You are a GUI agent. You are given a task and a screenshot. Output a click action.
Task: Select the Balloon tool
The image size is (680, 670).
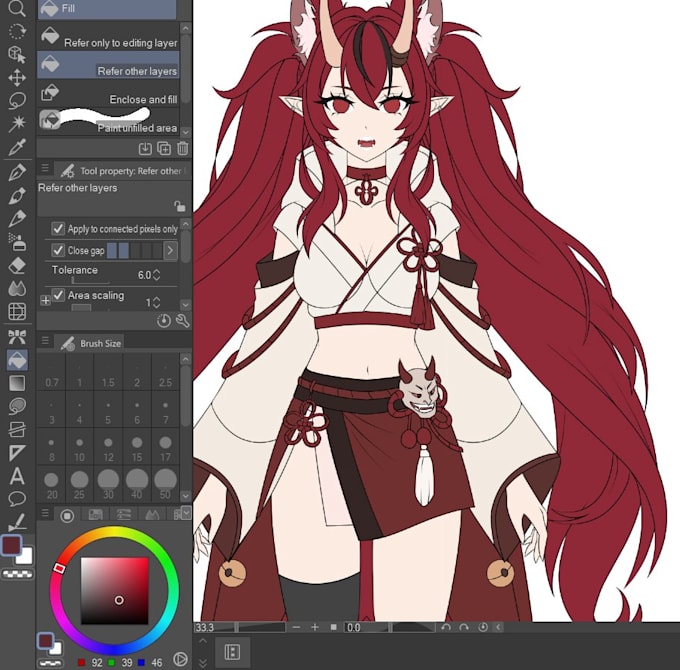[17, 499]
